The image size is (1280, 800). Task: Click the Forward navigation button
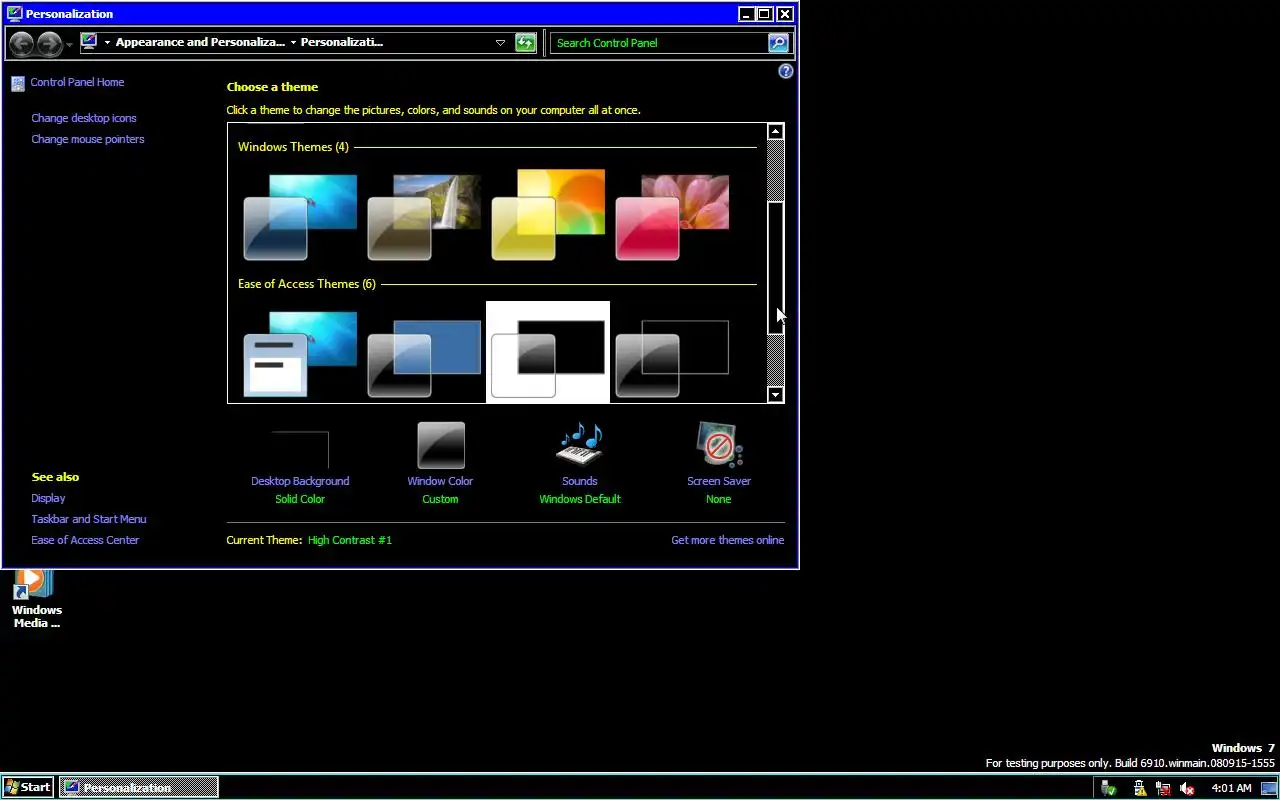tap(48, 43)
